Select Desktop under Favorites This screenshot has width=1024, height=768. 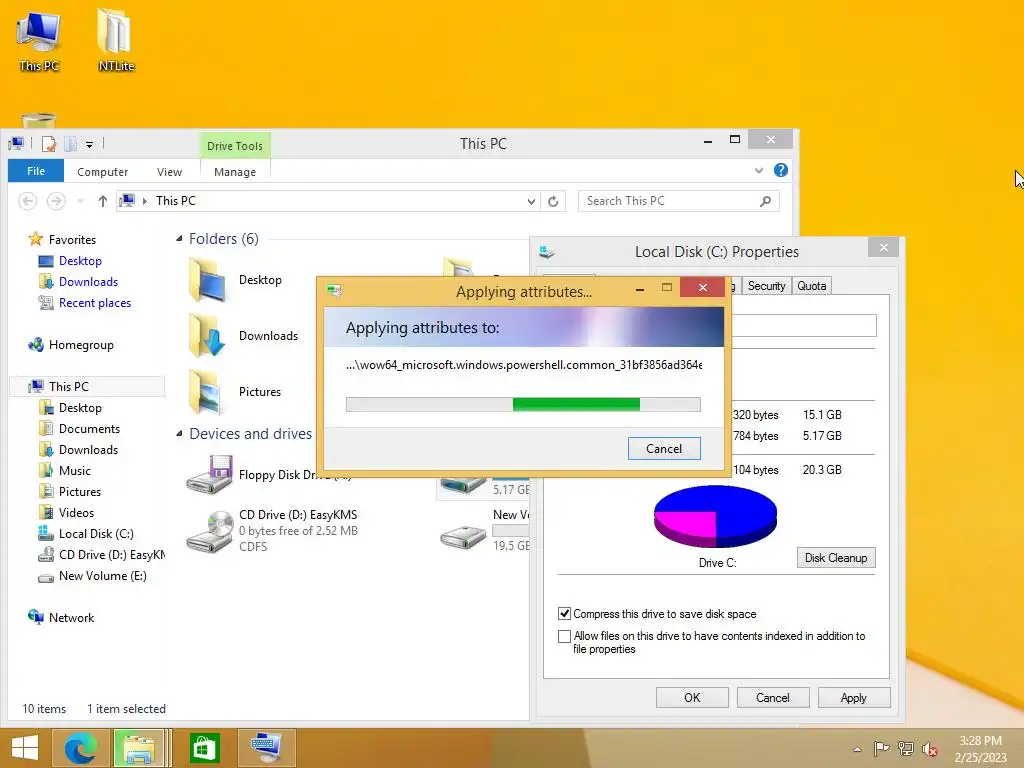click(71, 261)
